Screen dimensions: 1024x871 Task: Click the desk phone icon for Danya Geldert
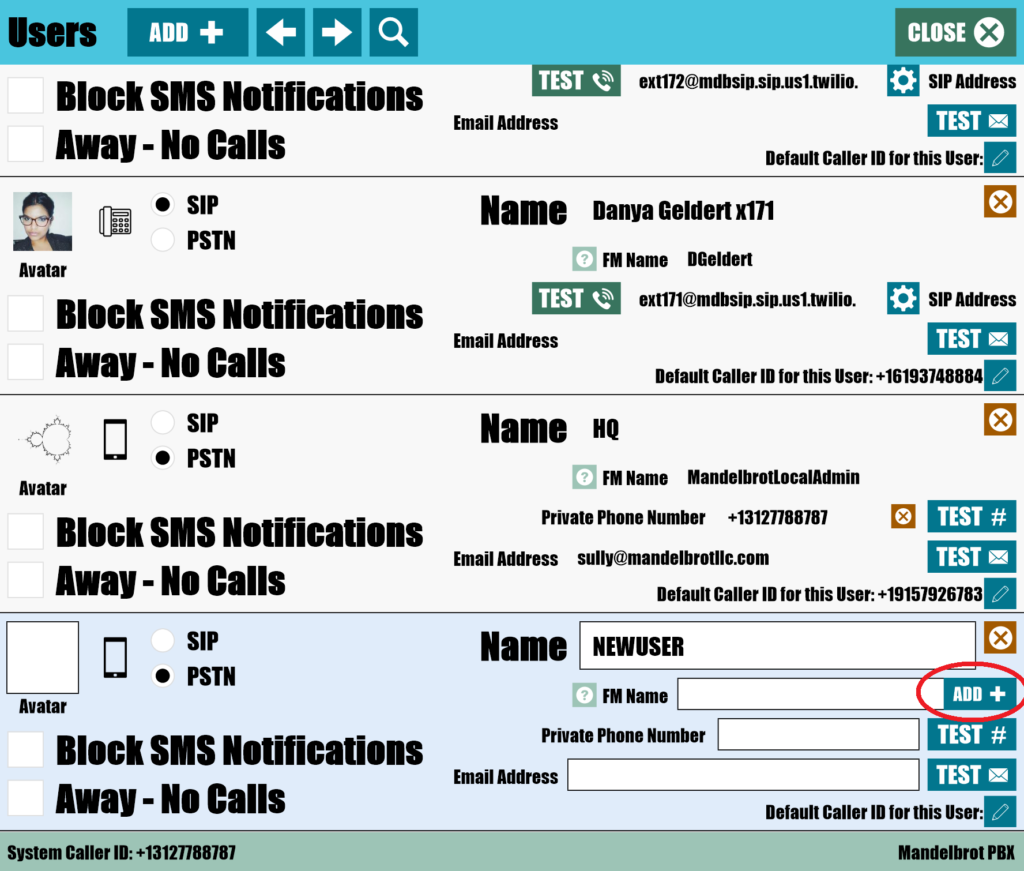115,221
